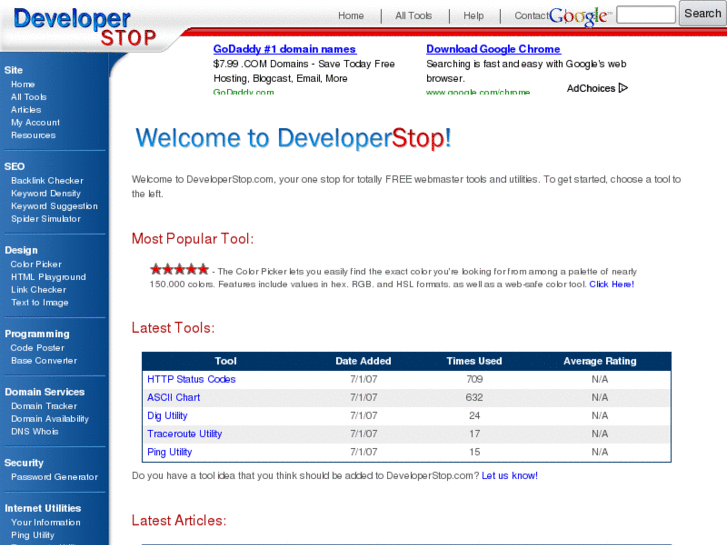Open the Keyword Density tool
The height and width of the screenshot is (545, 727).
46,193
